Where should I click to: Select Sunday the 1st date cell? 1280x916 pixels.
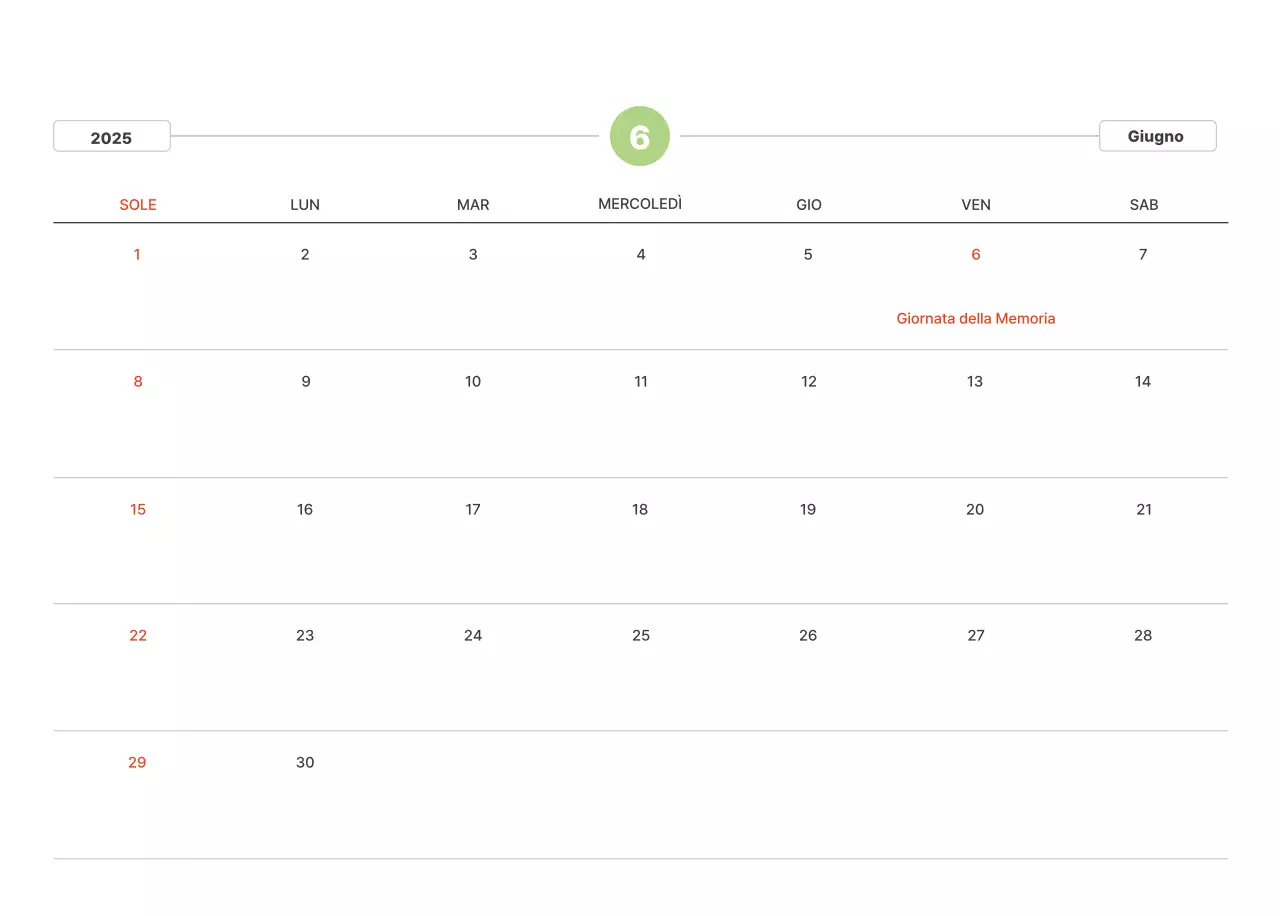tap(137, 255)
